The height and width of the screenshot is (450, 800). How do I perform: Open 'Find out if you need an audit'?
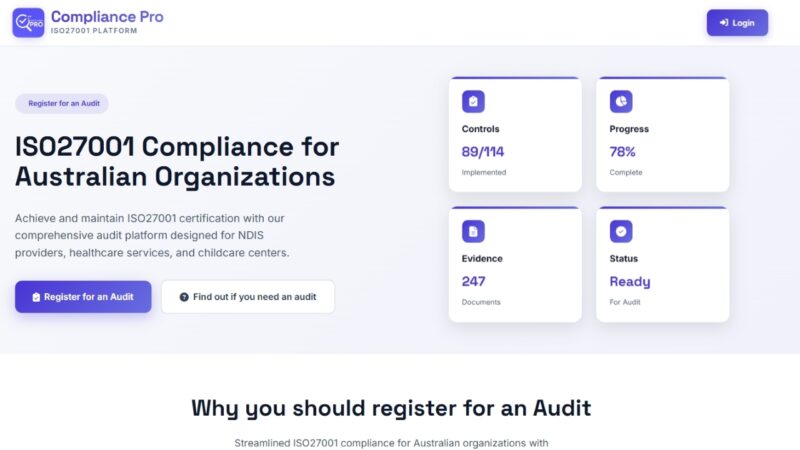coord(248,297)
